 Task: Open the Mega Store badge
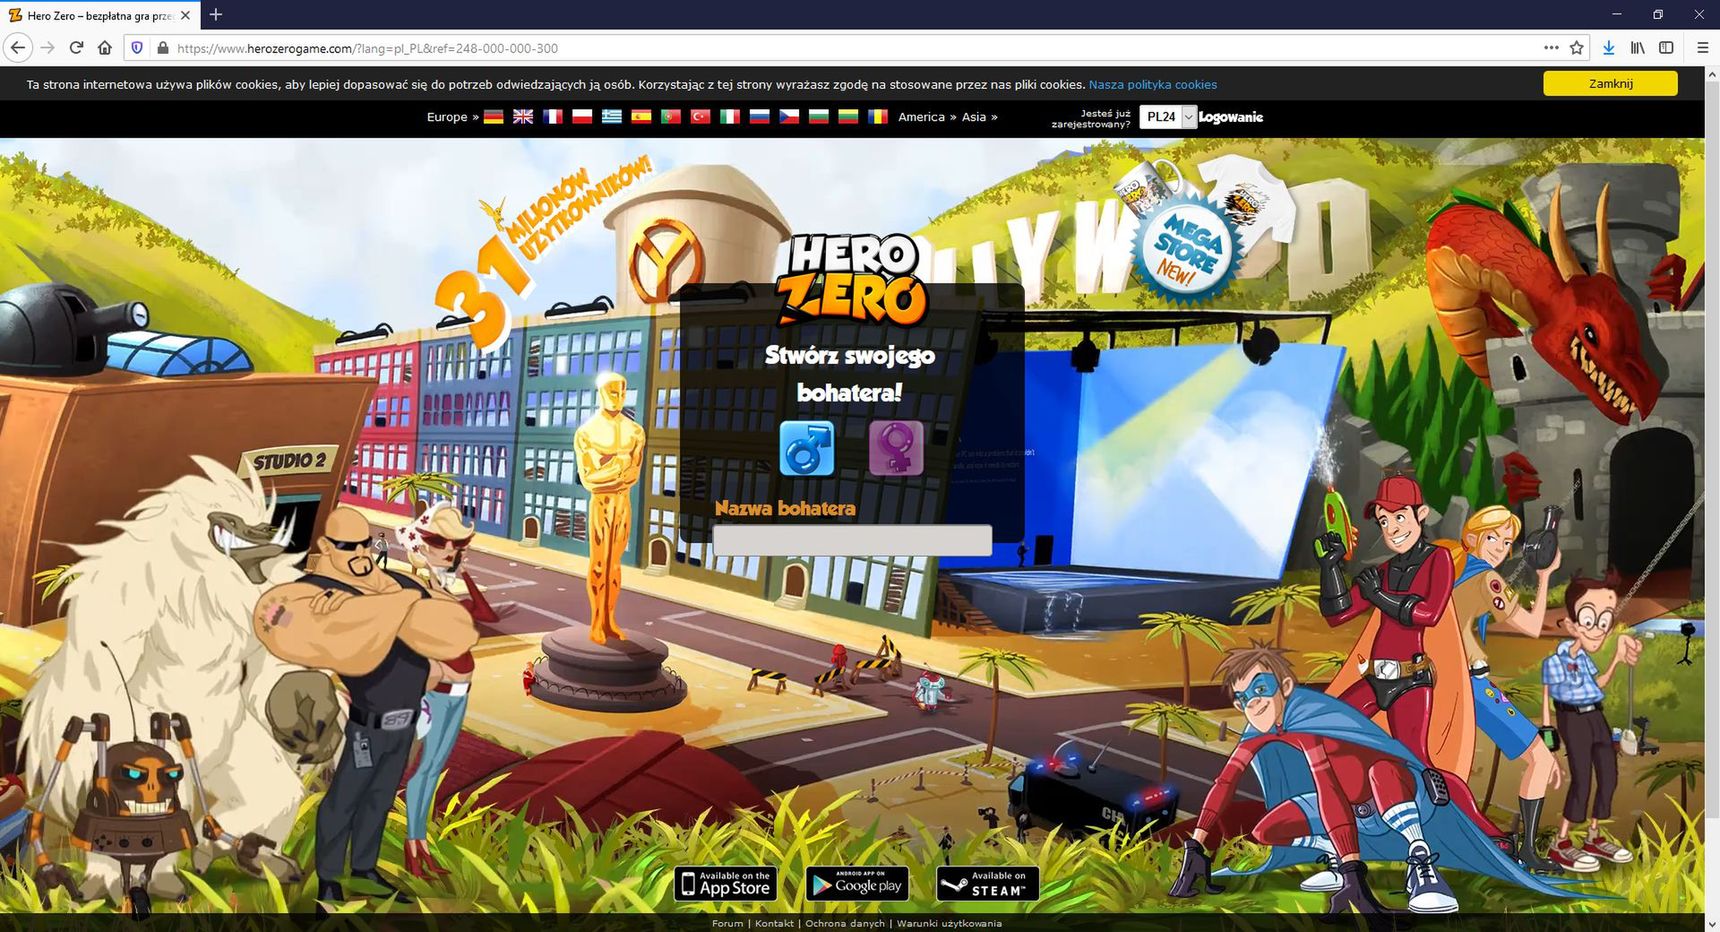point(1188,247)
